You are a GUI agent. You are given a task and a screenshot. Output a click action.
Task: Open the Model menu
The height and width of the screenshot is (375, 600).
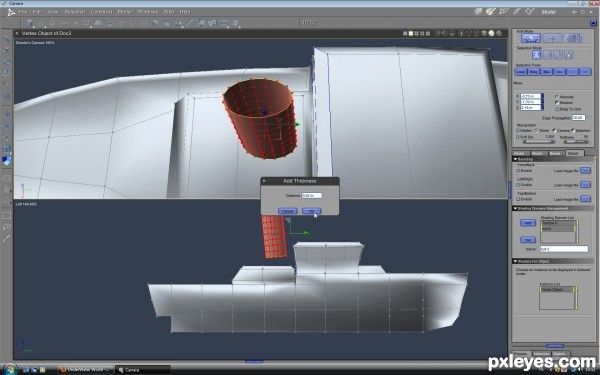[125, 12]
